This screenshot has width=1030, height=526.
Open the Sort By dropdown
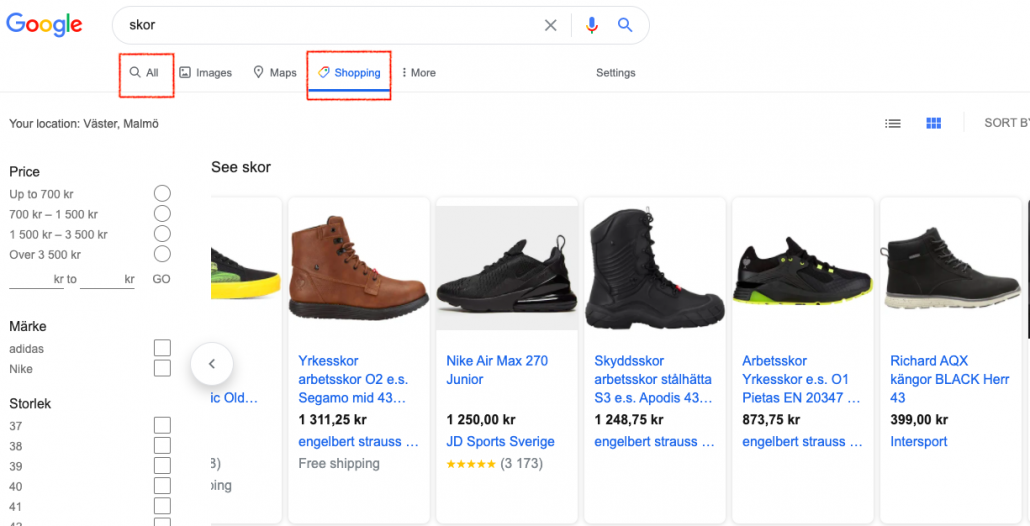click(1006, 123)
